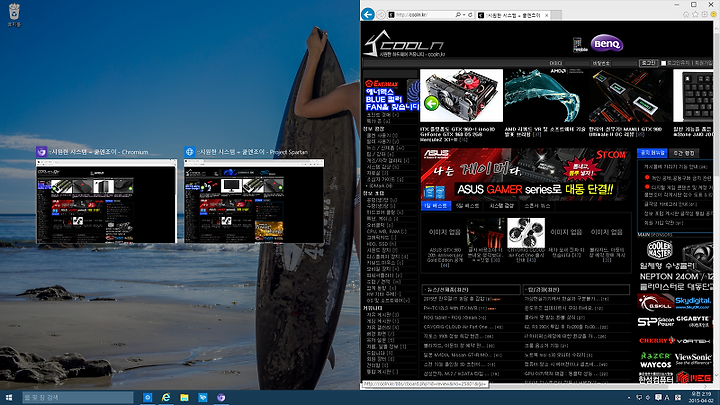Select the 5-day best tab
Viewport: 720px width, 405px height.
coord(467,206)
